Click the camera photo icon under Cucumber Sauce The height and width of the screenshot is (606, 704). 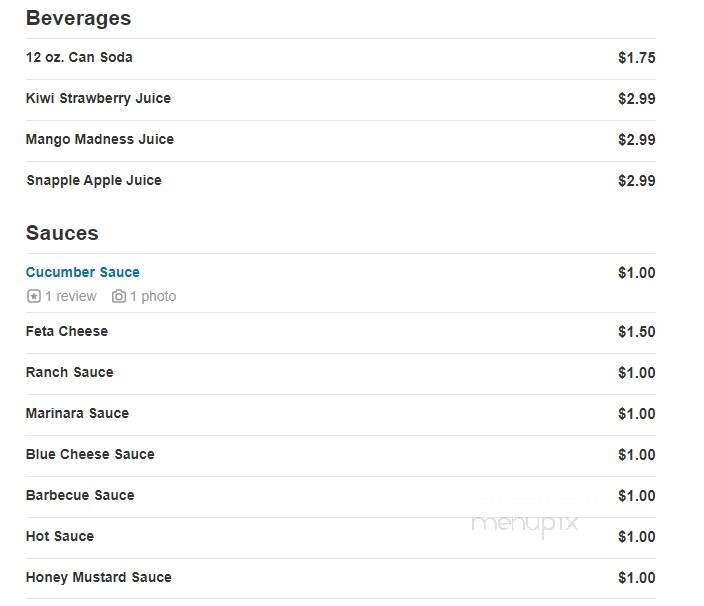pos(119,296)
